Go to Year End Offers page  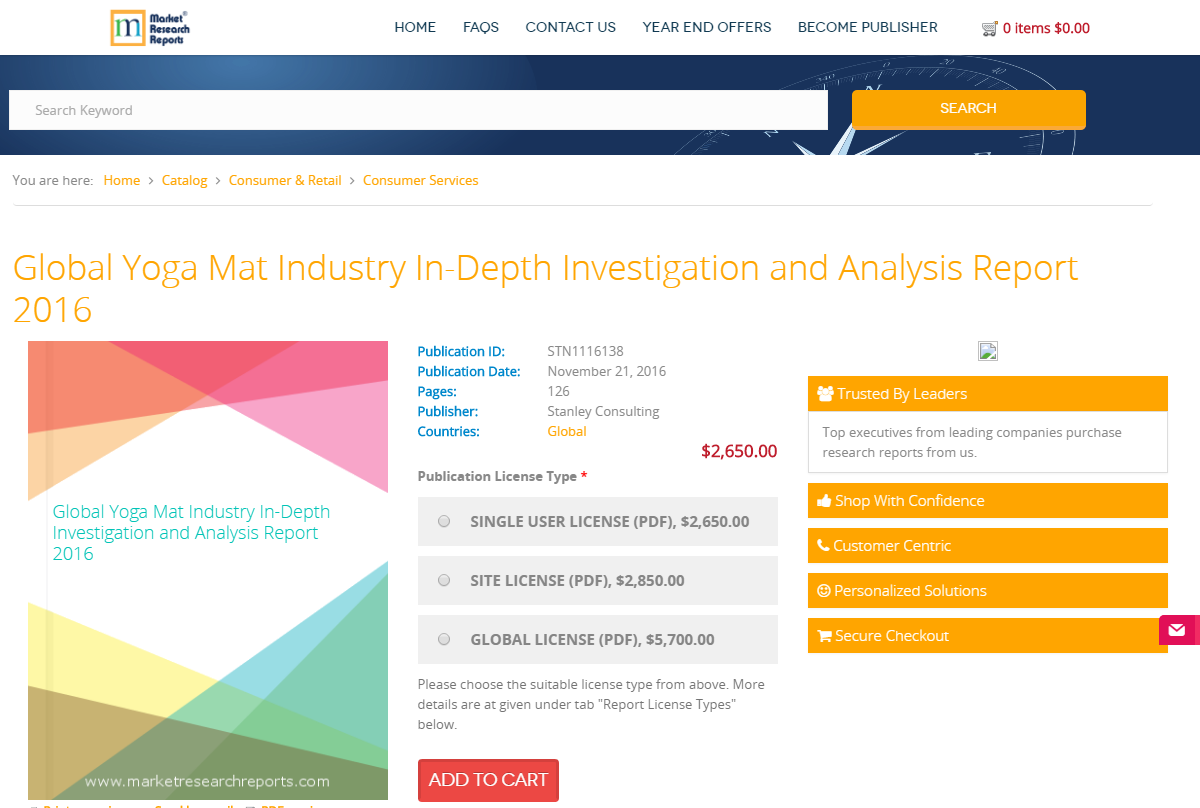pos(706,27)
